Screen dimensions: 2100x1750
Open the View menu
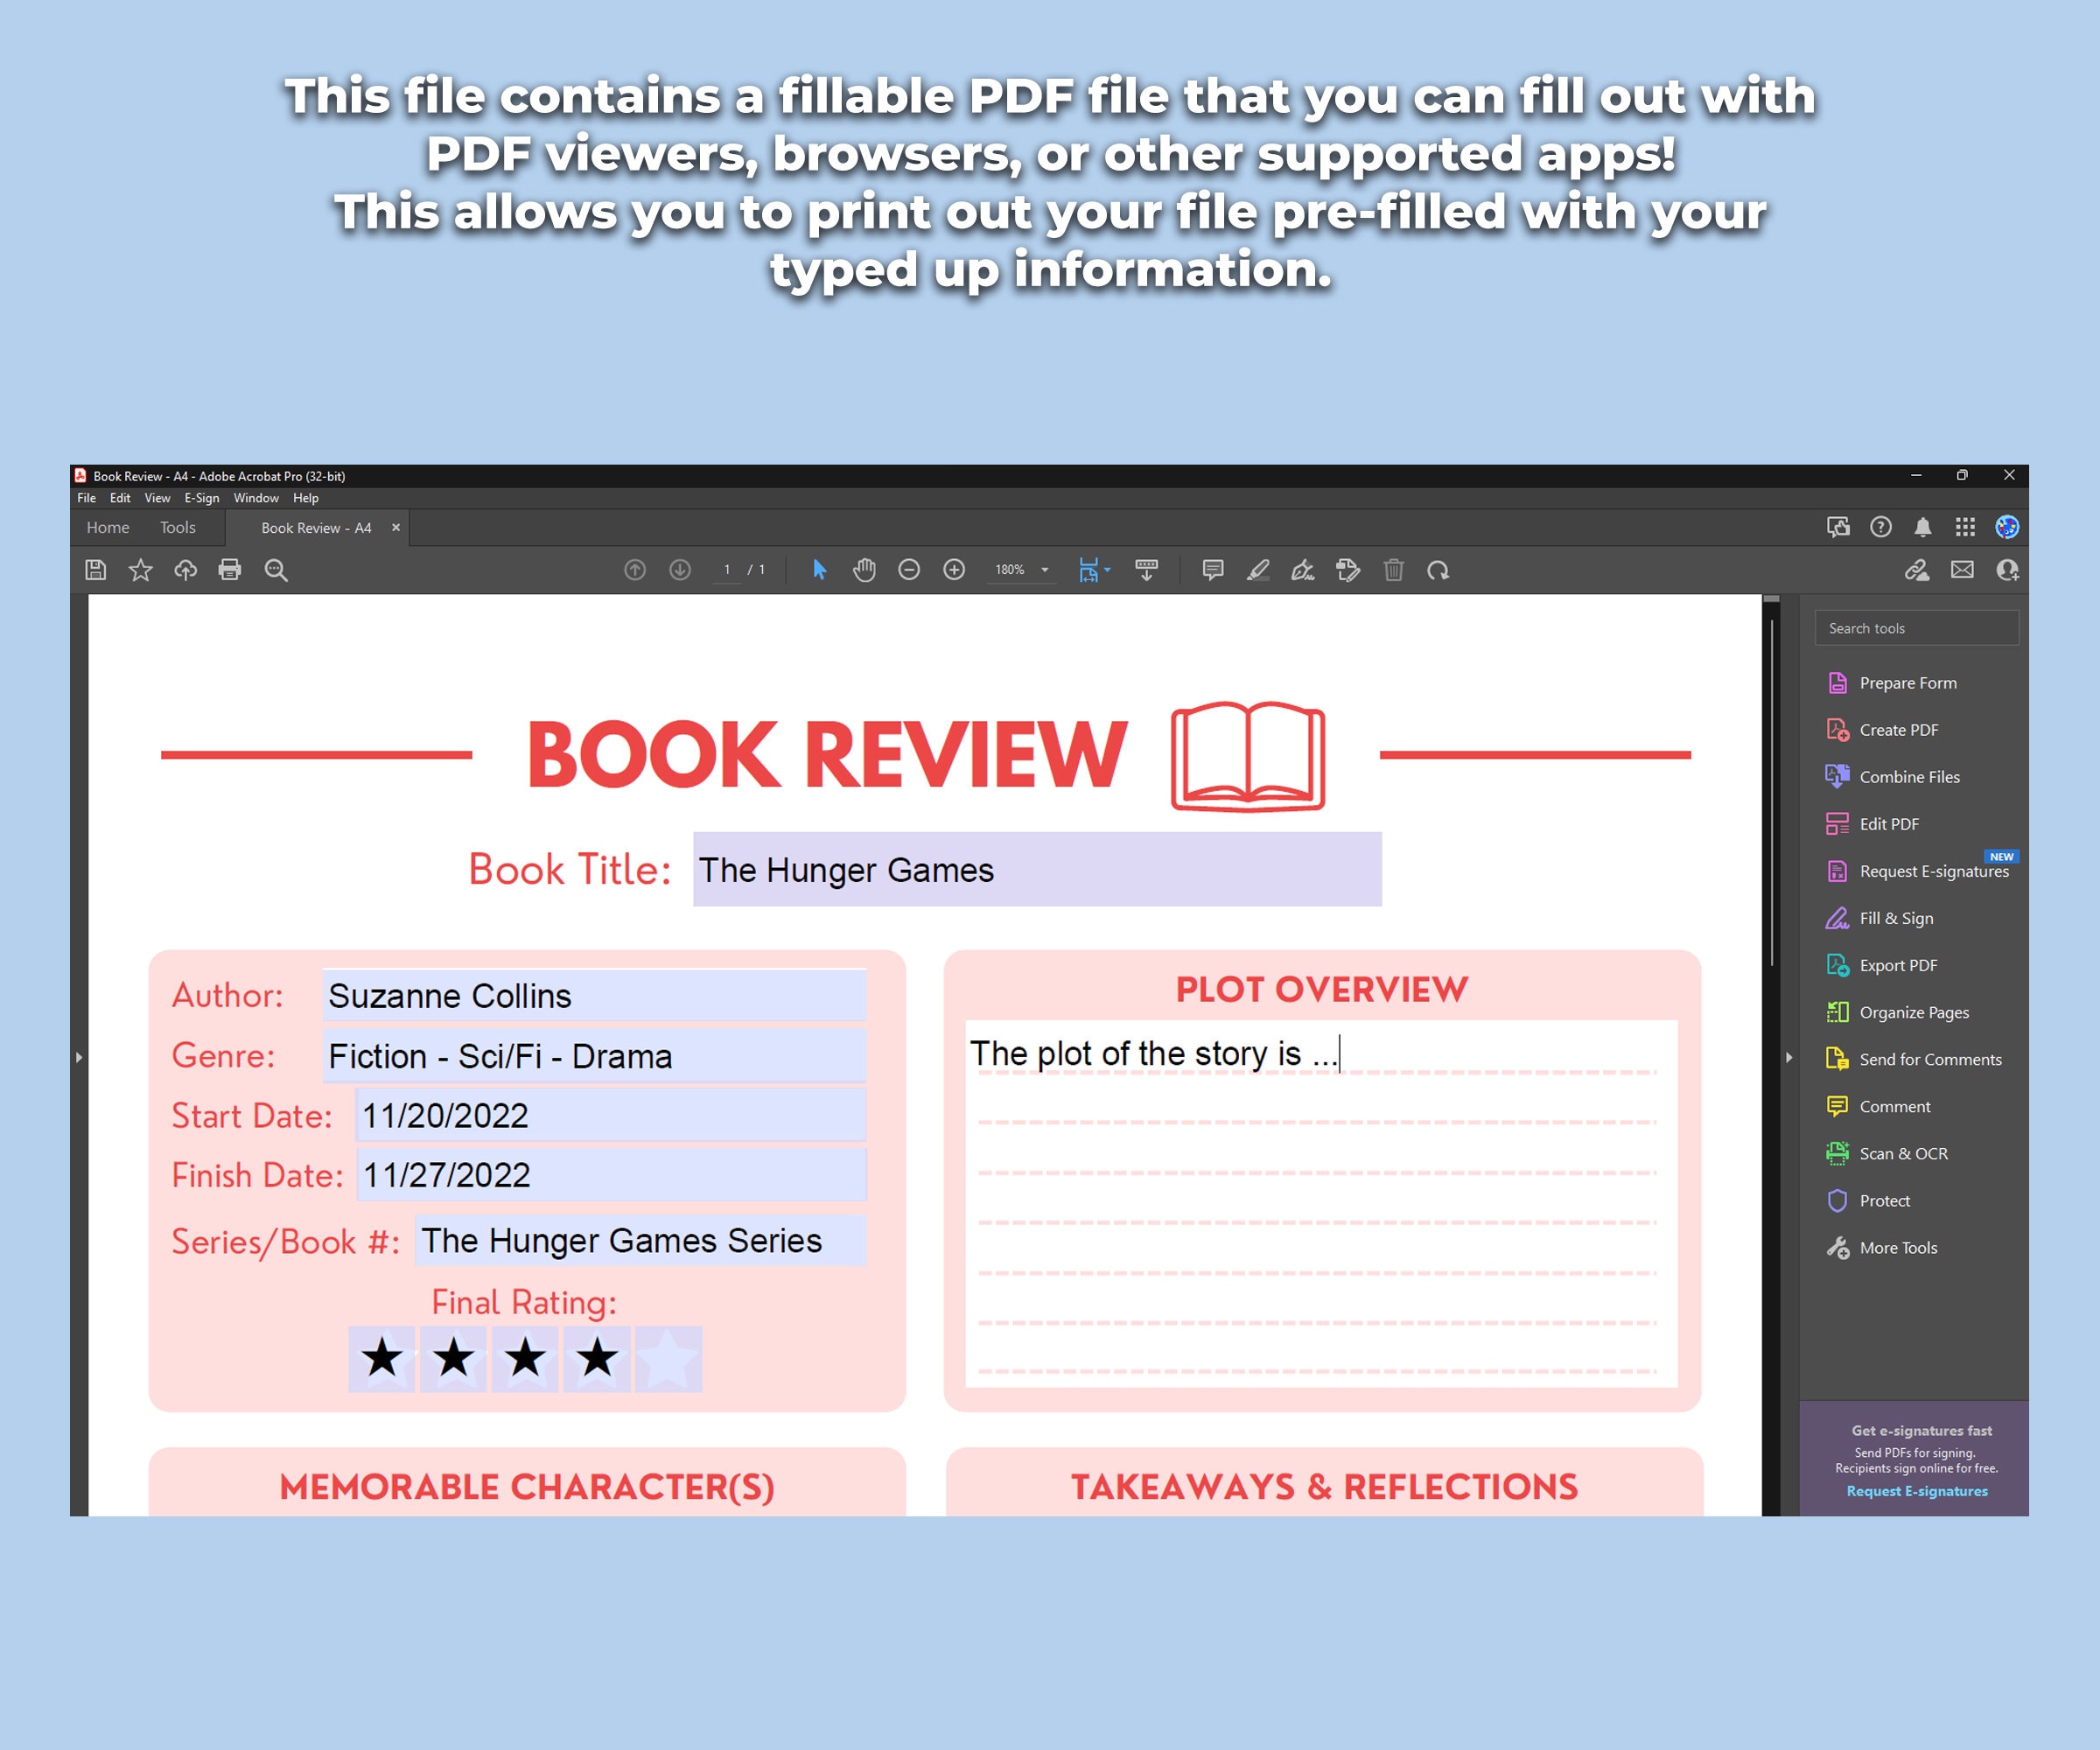[x=157, y=498]
